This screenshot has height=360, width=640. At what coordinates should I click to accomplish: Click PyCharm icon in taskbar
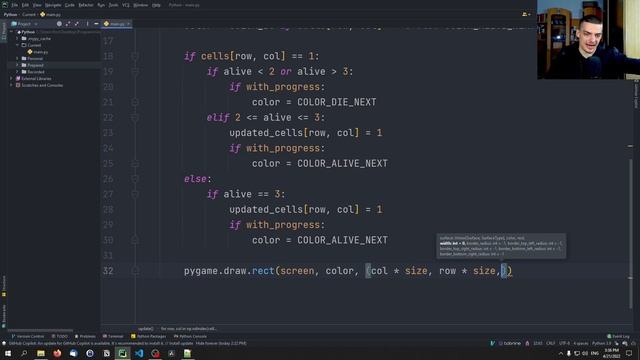point(122,353)
